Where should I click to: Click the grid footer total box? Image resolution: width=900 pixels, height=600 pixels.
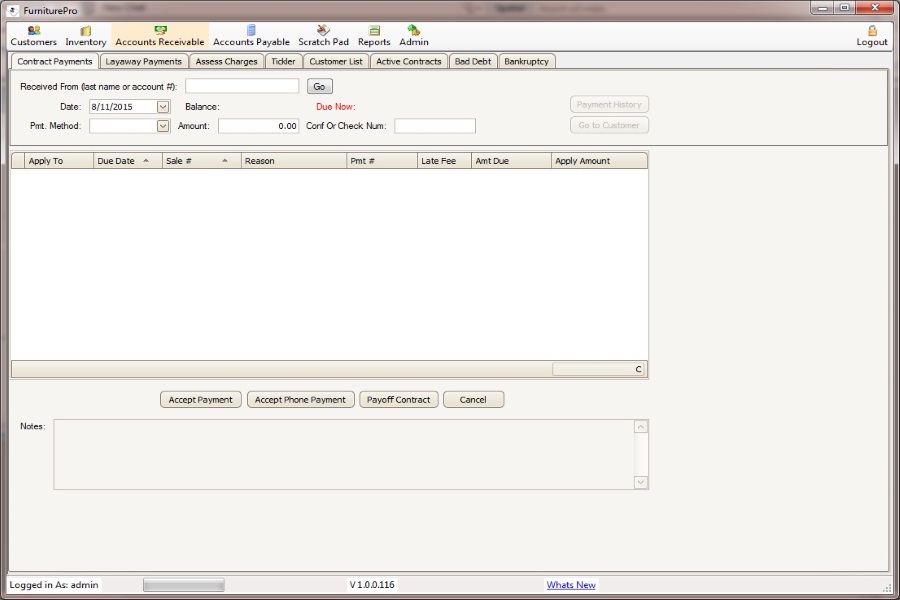coord(598,369)
